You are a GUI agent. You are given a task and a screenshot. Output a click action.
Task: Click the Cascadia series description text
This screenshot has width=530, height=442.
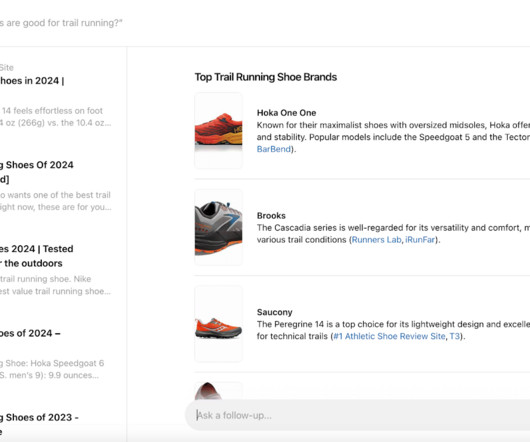pyautogui.click(x=393, y=234)
